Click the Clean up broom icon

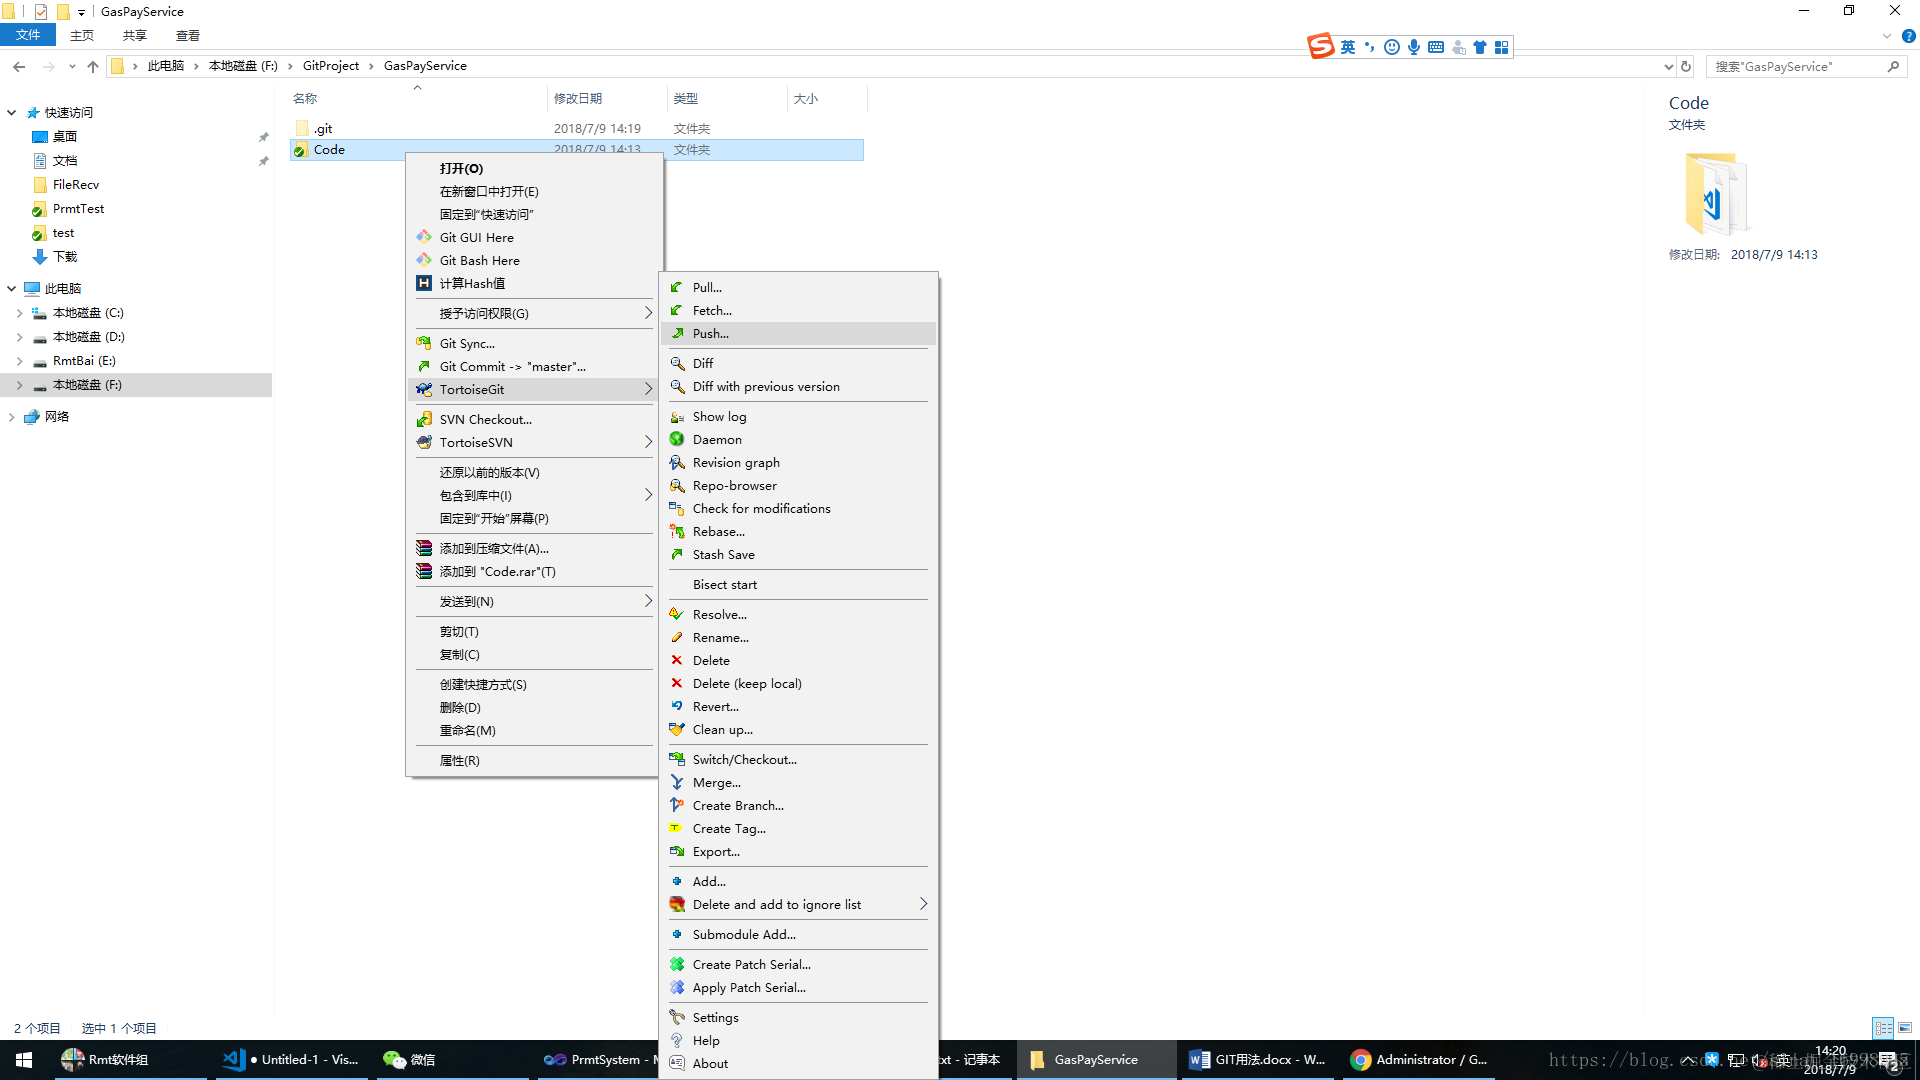[x=677, y=729]
